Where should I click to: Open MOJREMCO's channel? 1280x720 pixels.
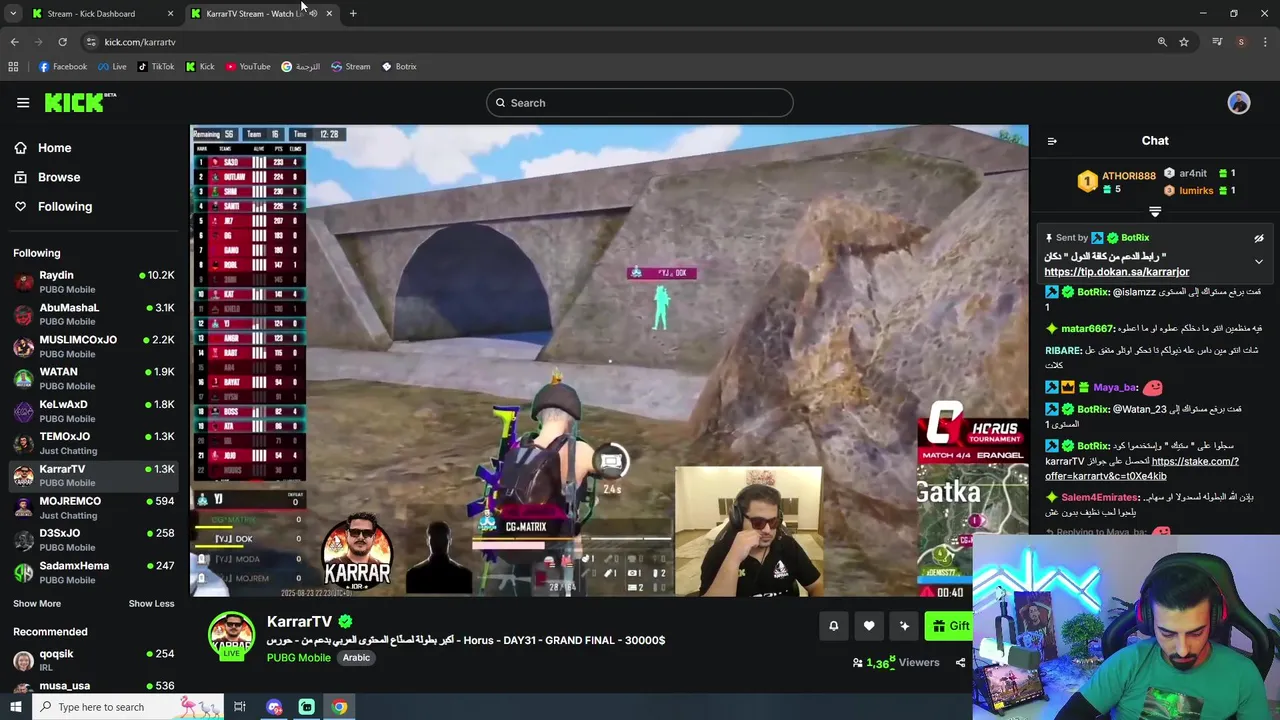[x=94, y=507]
